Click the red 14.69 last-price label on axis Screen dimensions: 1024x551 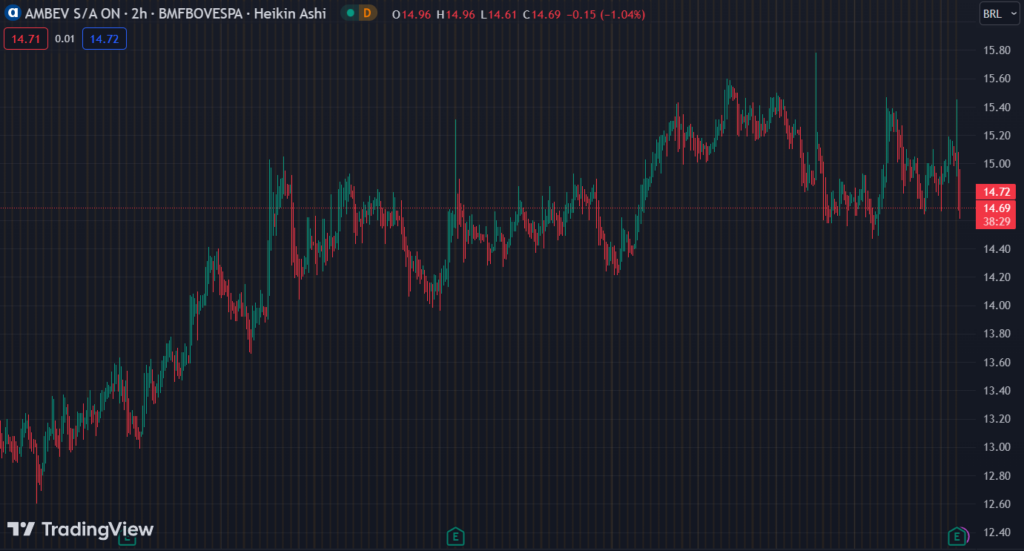pyautogui.click(x=996, y=208)
